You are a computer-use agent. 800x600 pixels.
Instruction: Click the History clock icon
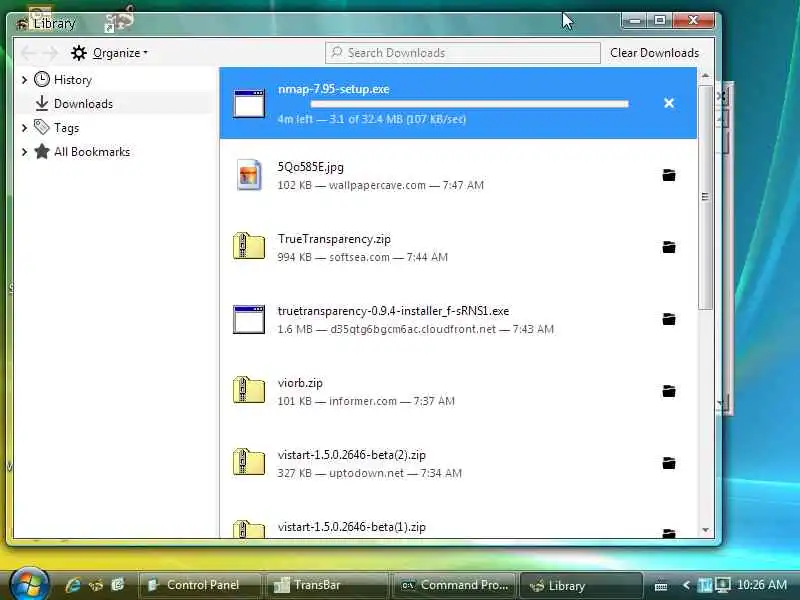tap(42, 80)
